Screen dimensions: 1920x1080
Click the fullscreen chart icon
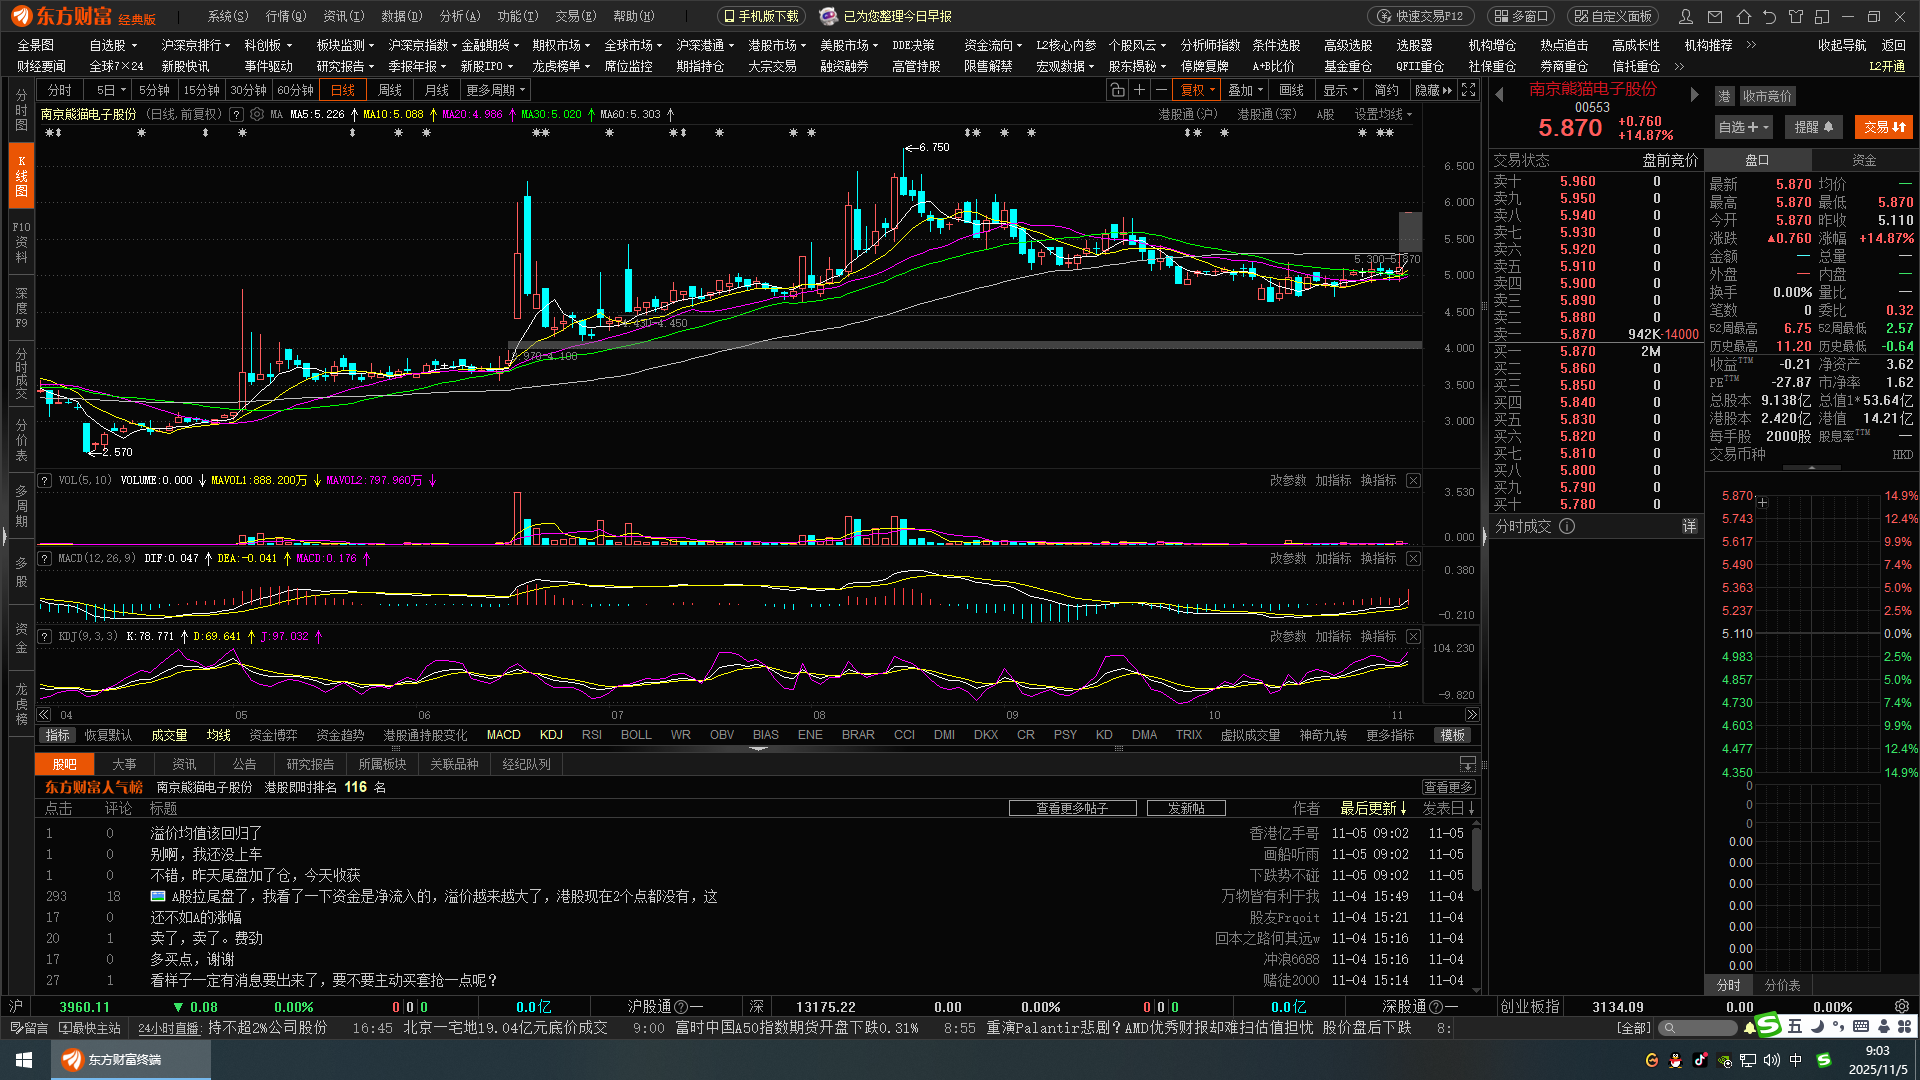pos(1468,90)
